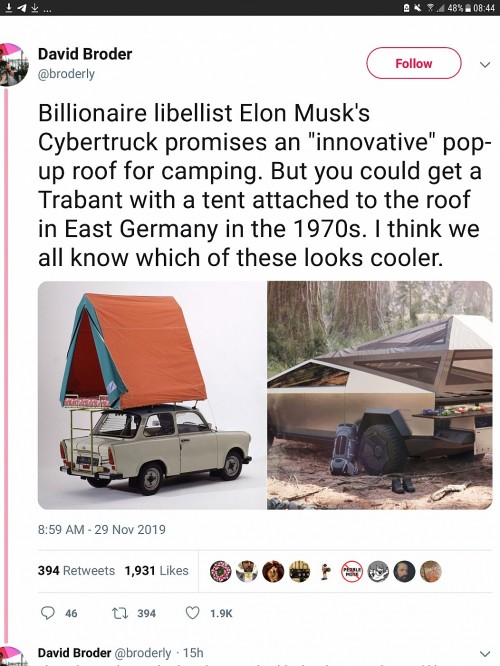Open the 394 Retweets list

click(x=76, y=570)
